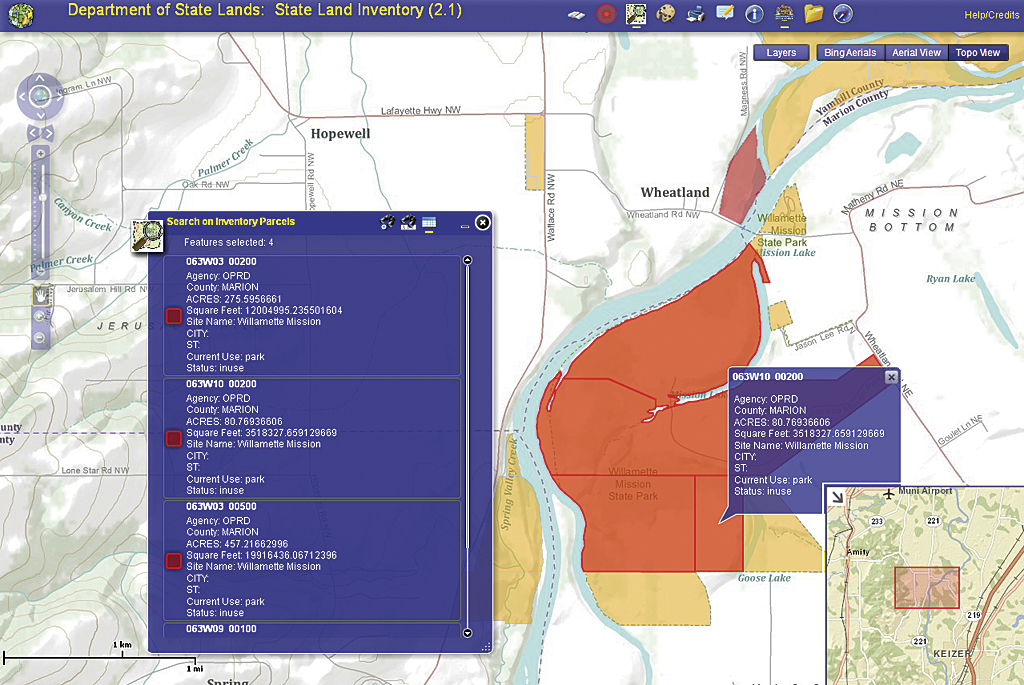Click the Search on Inventory Parcels widget icon

click(x=147, y=236)
